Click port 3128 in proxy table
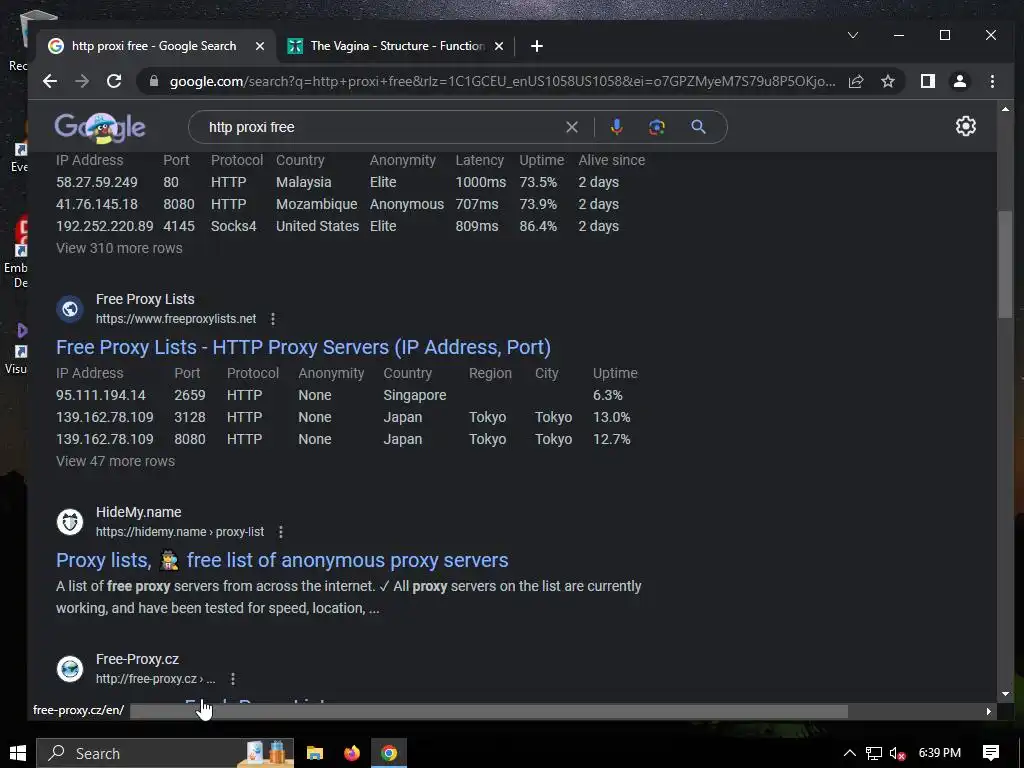Image resolution: width=1024 pixels, height=768 pixels. (x=189, y=417)
